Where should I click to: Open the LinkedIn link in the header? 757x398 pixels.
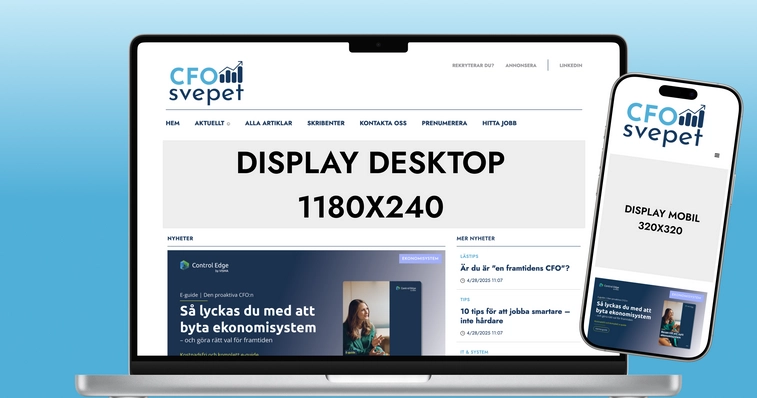(x=571, y=65)
